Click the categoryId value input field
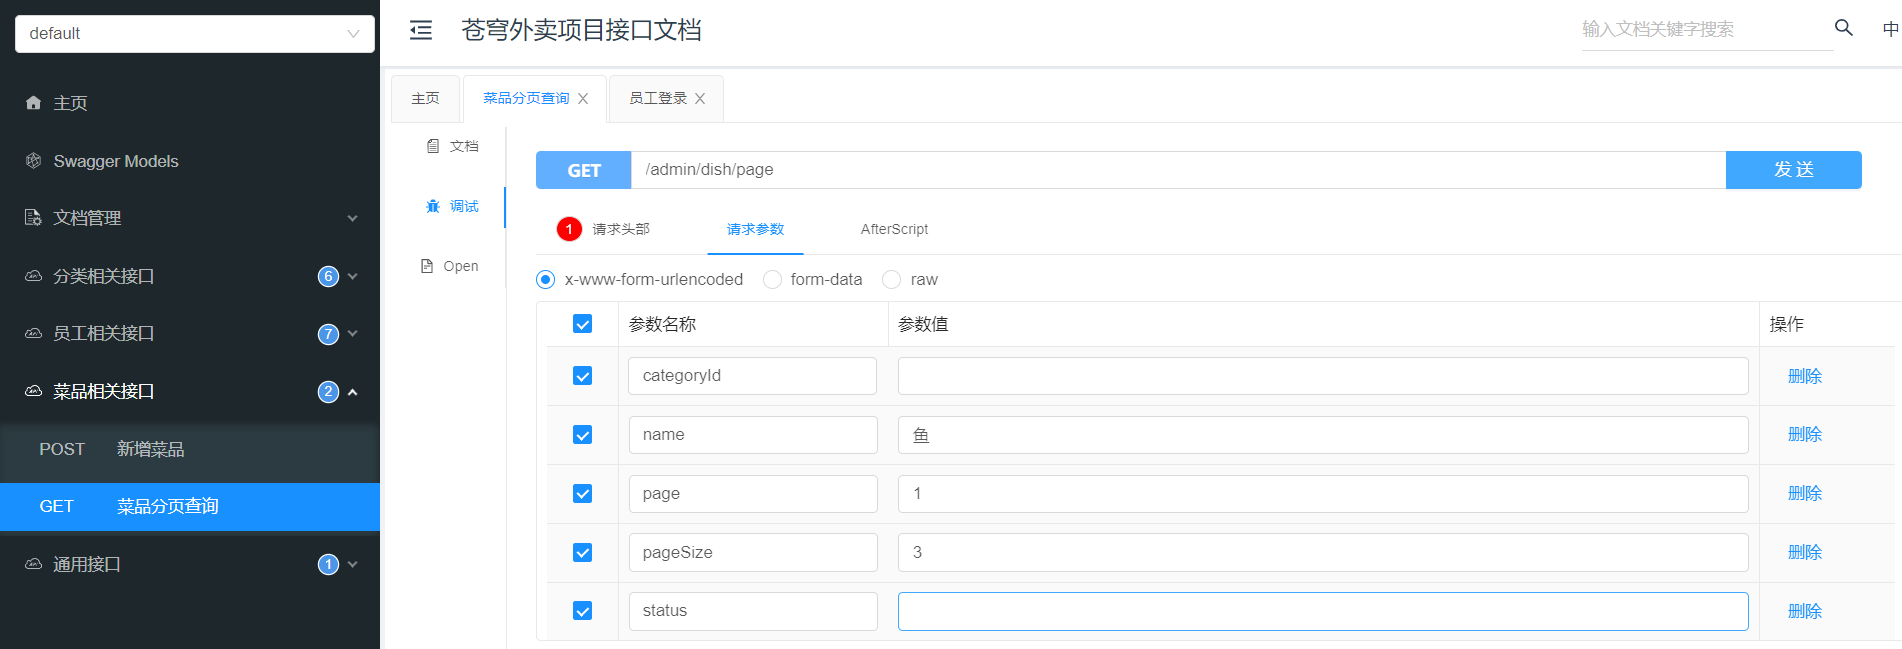The height and width of the screenshot is (649, 1902). [x=1323, y=376]
